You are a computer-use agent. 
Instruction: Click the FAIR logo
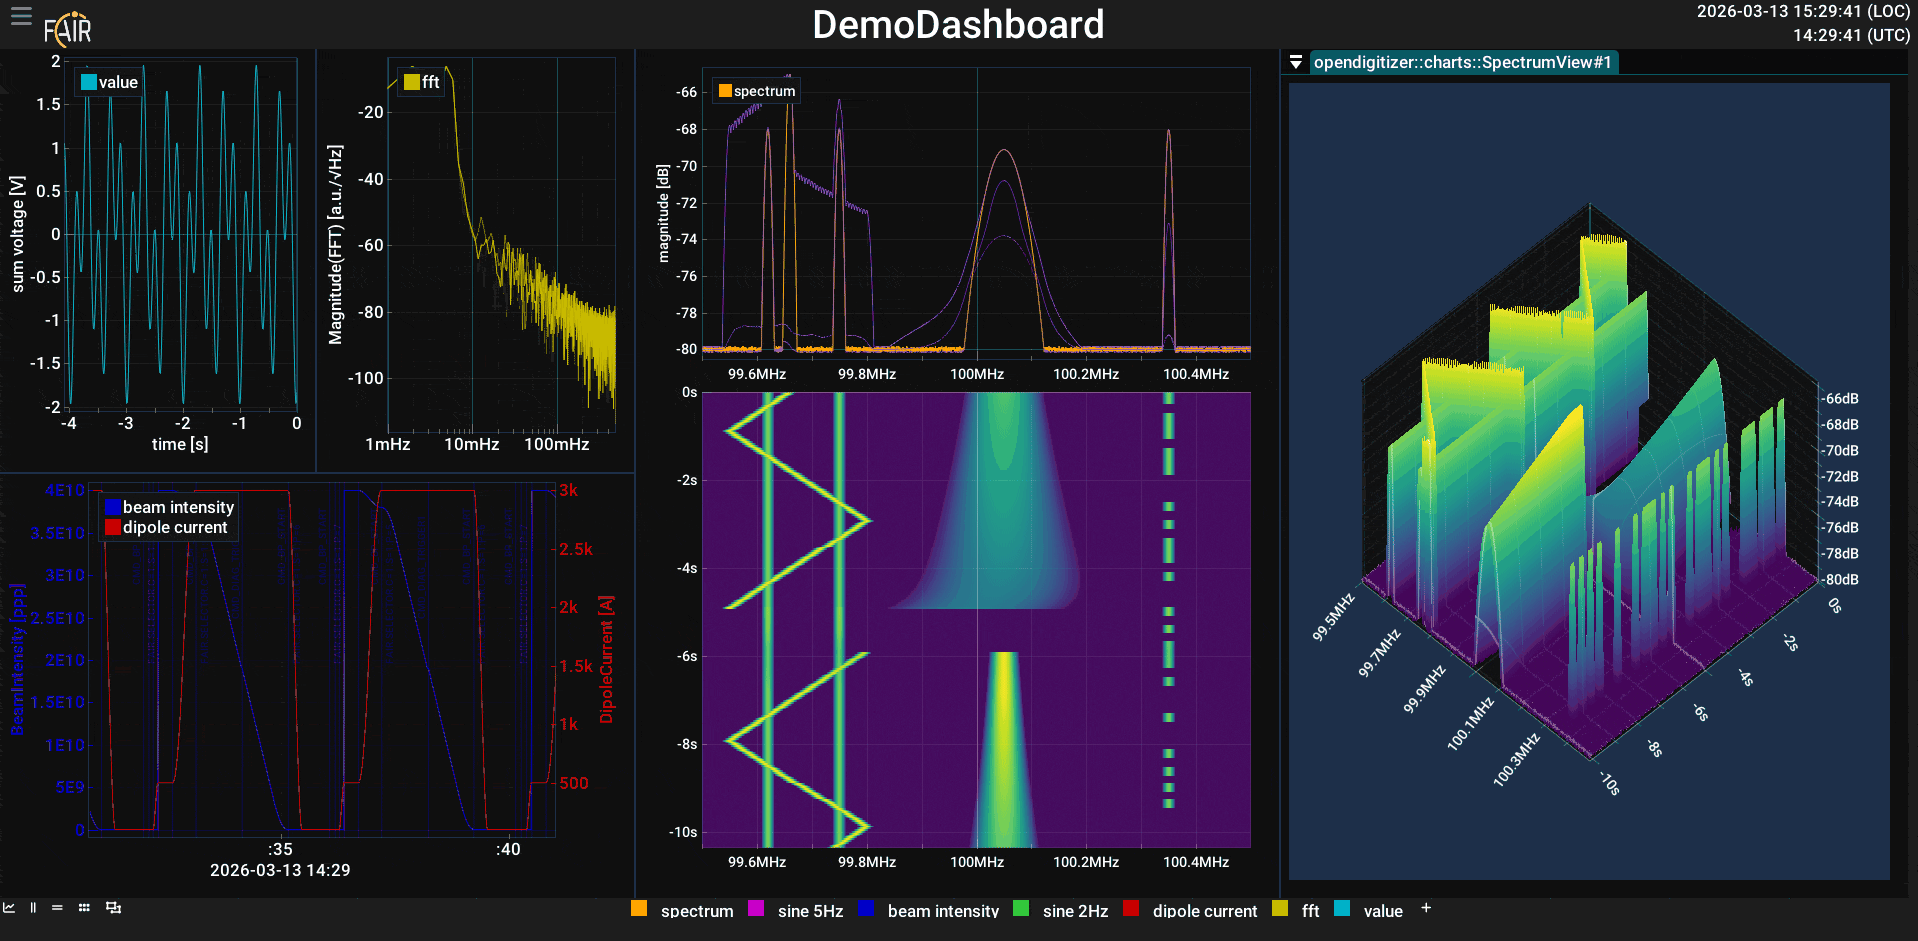[68, 29]
